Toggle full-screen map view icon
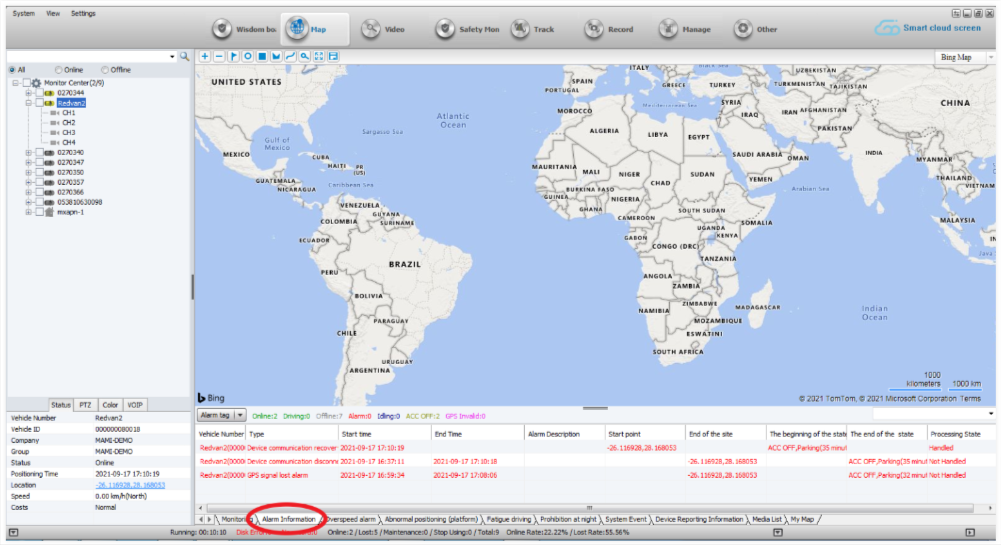Screen dimensions: 1001x545 click(318, 57)
